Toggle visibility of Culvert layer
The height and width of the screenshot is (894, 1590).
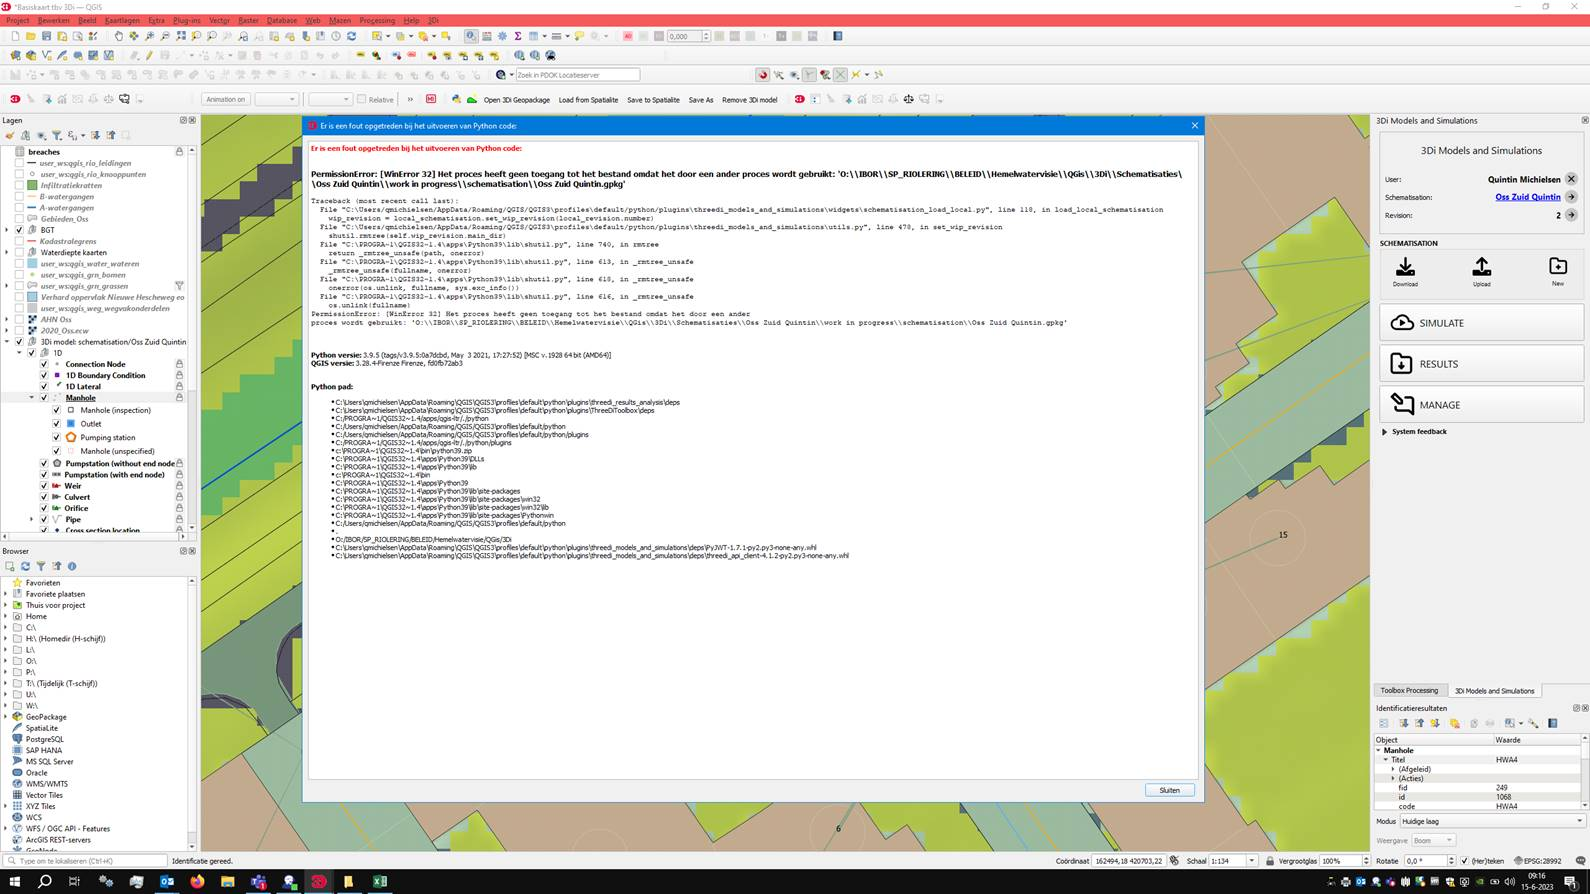44,497
